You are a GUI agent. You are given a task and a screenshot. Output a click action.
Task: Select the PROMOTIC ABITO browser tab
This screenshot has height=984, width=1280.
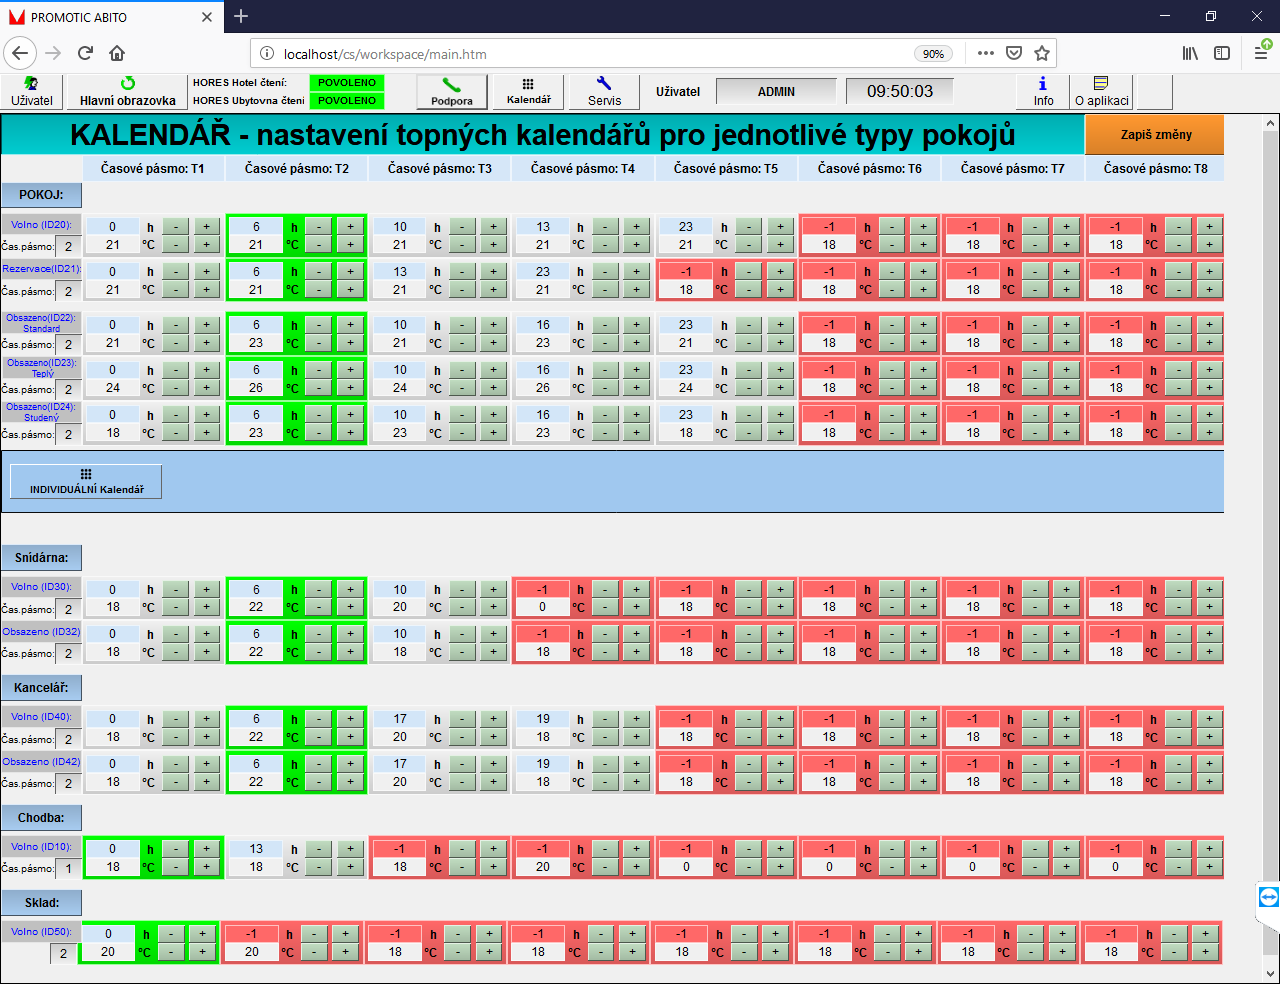point(110,17)
